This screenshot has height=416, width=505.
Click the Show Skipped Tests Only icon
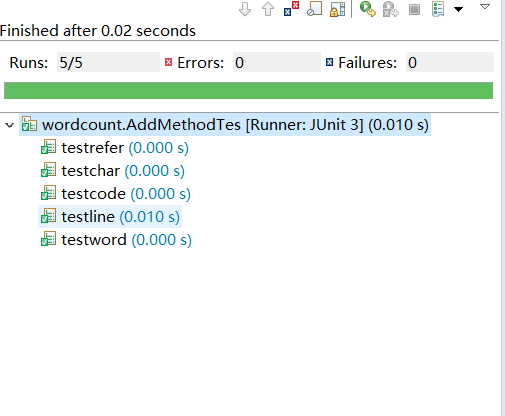[314, 9]
